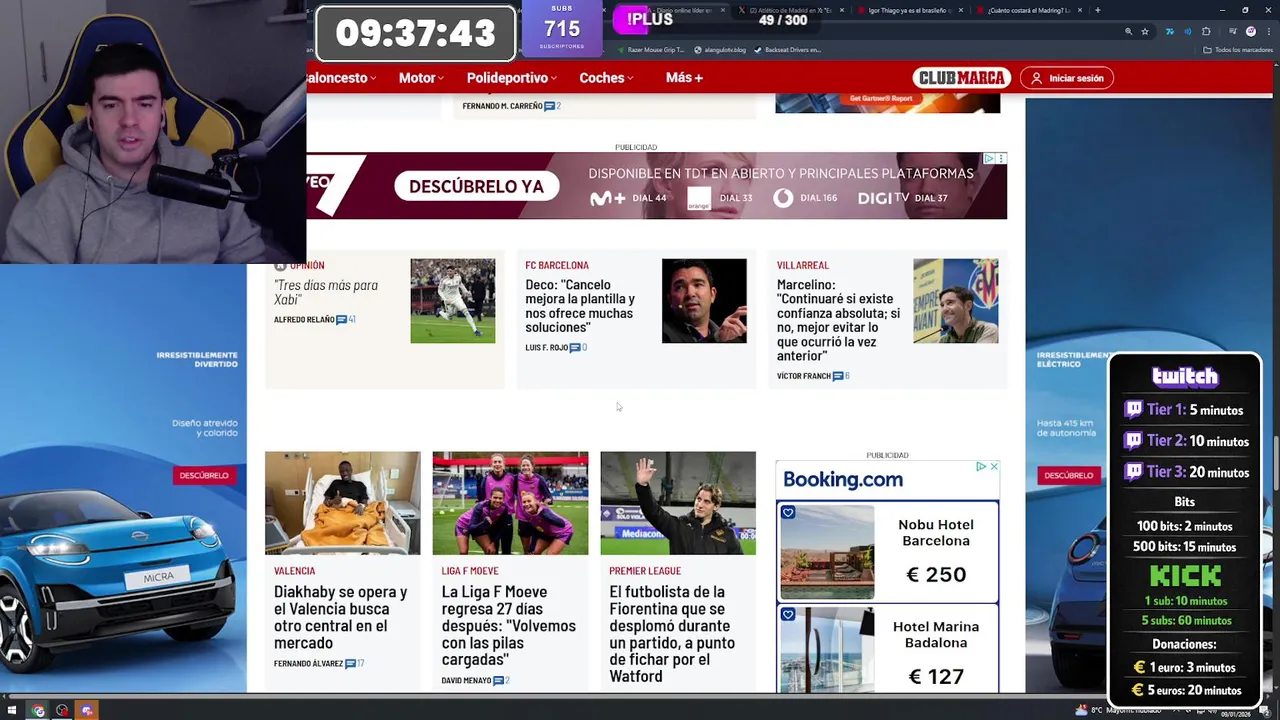The width and height of the screenshot is (1280, 720).
Task: Open Marcelino Continuaré article headline
Action: pos(838,320)
